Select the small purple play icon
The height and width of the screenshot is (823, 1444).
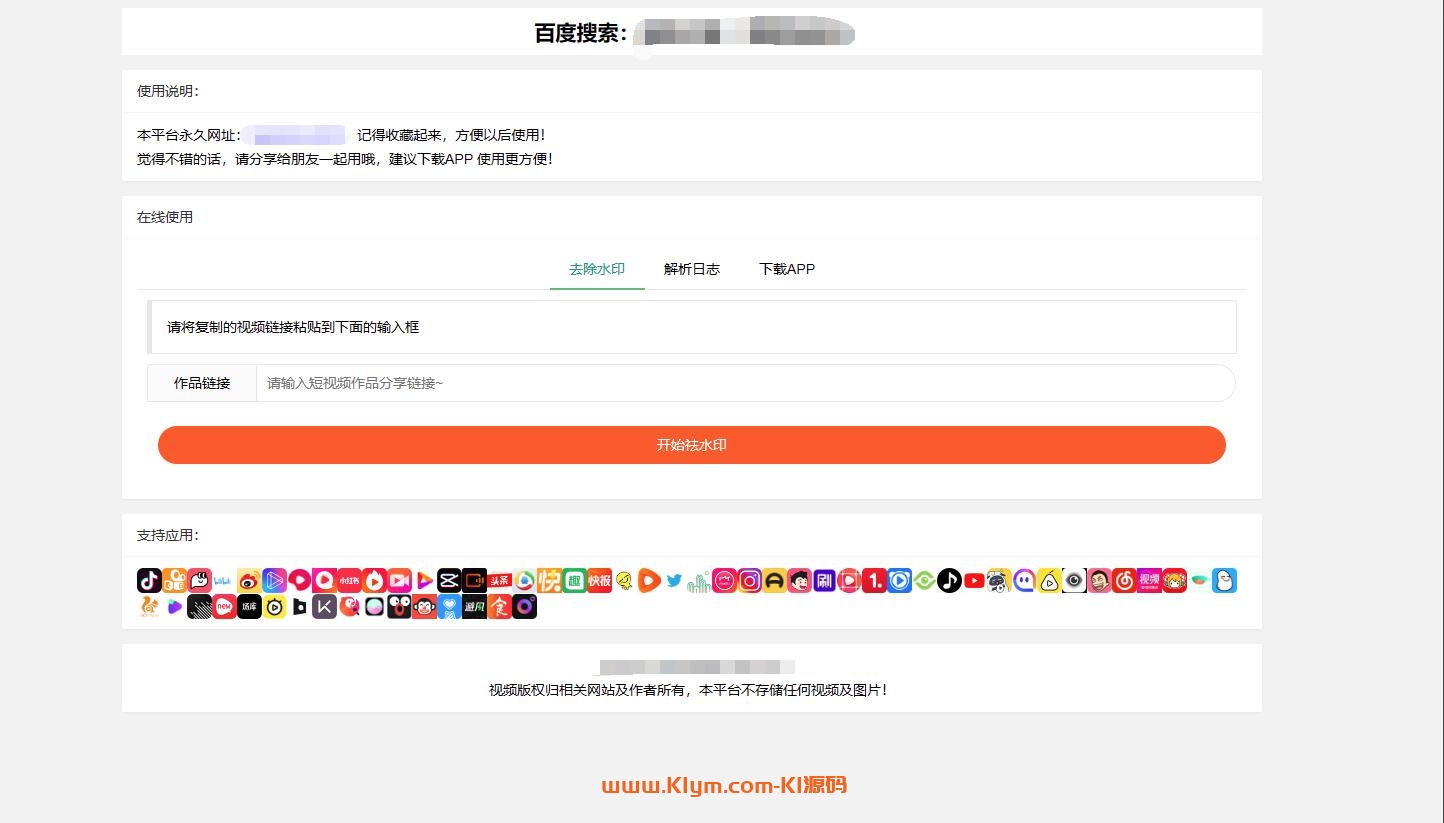pyautogui.click(x=174, y=606)
